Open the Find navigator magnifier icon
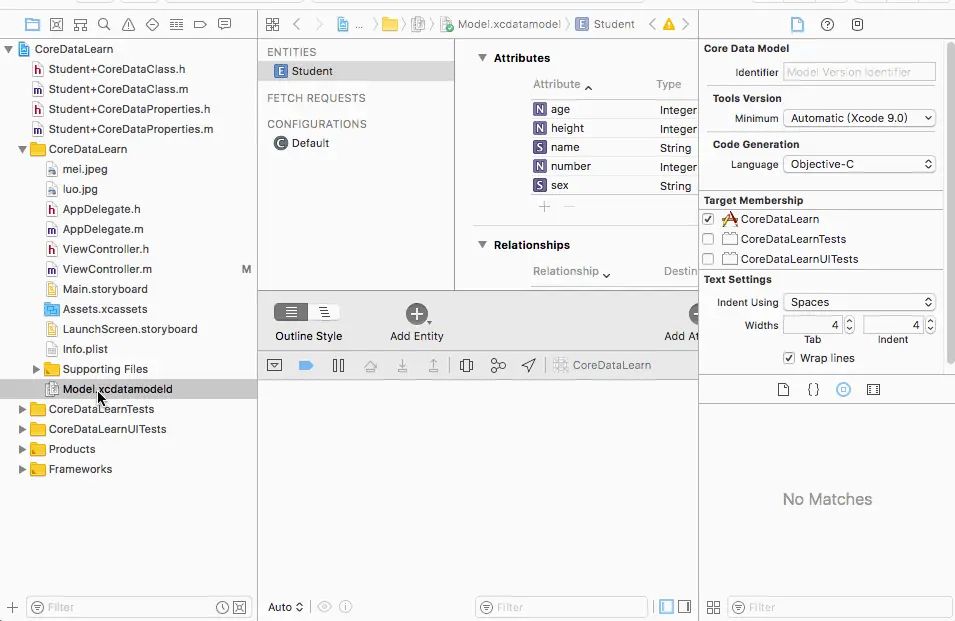This screenshot has height=621, width=955. coord(104,24)
